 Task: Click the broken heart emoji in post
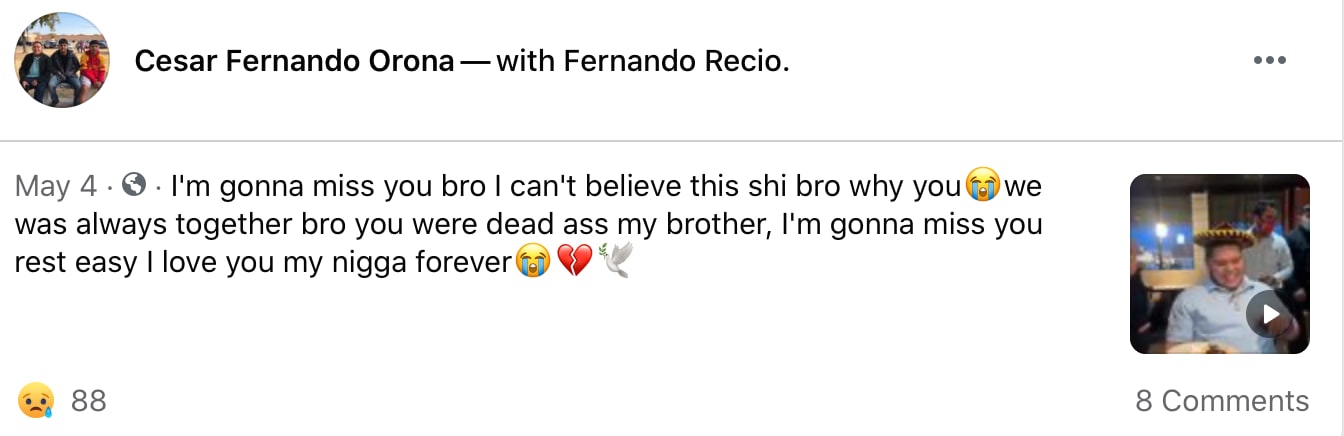[x=574, y=264]
